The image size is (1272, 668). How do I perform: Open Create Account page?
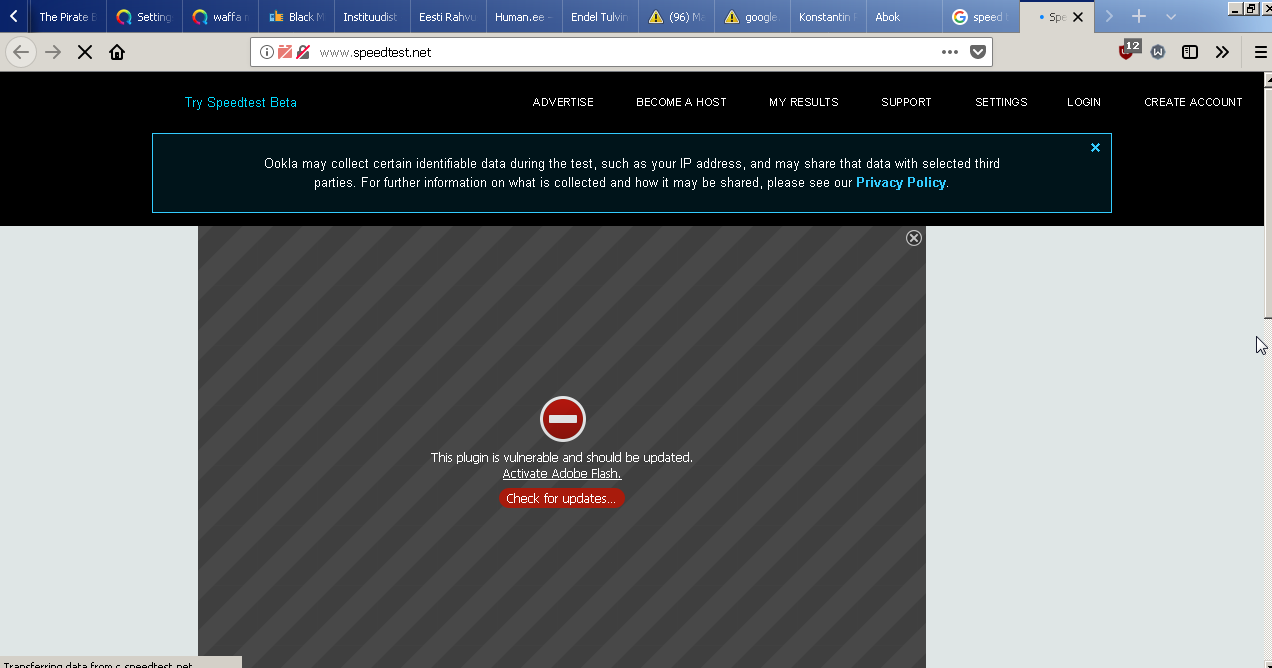point(1193,102)
